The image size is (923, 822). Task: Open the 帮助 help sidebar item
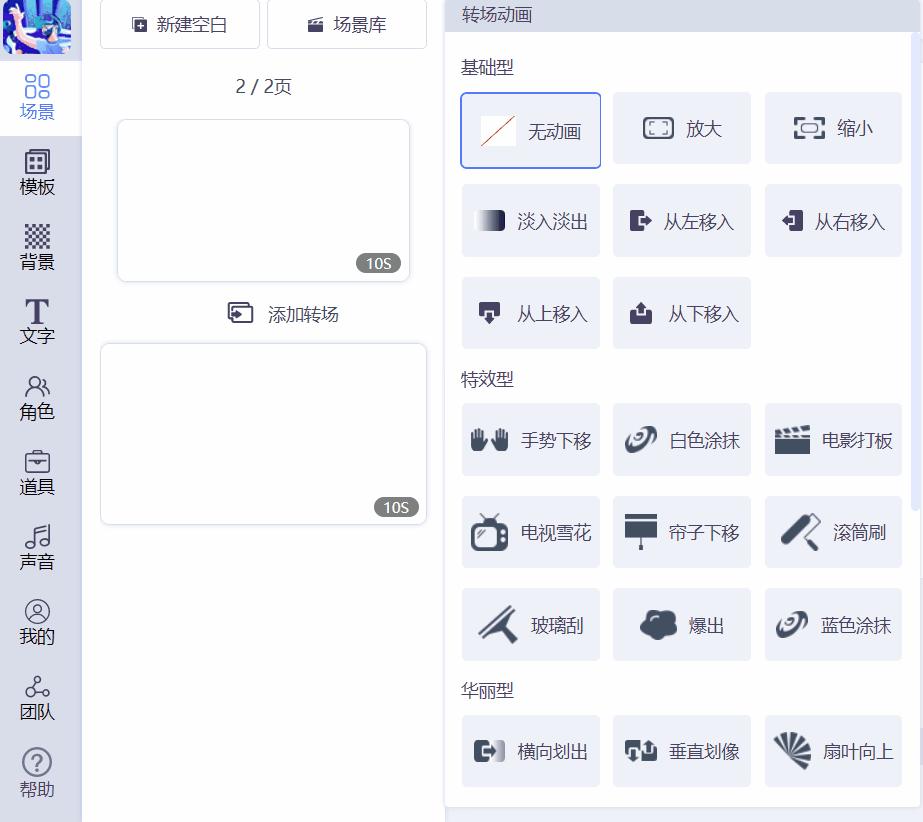click(x=37, y=773)
